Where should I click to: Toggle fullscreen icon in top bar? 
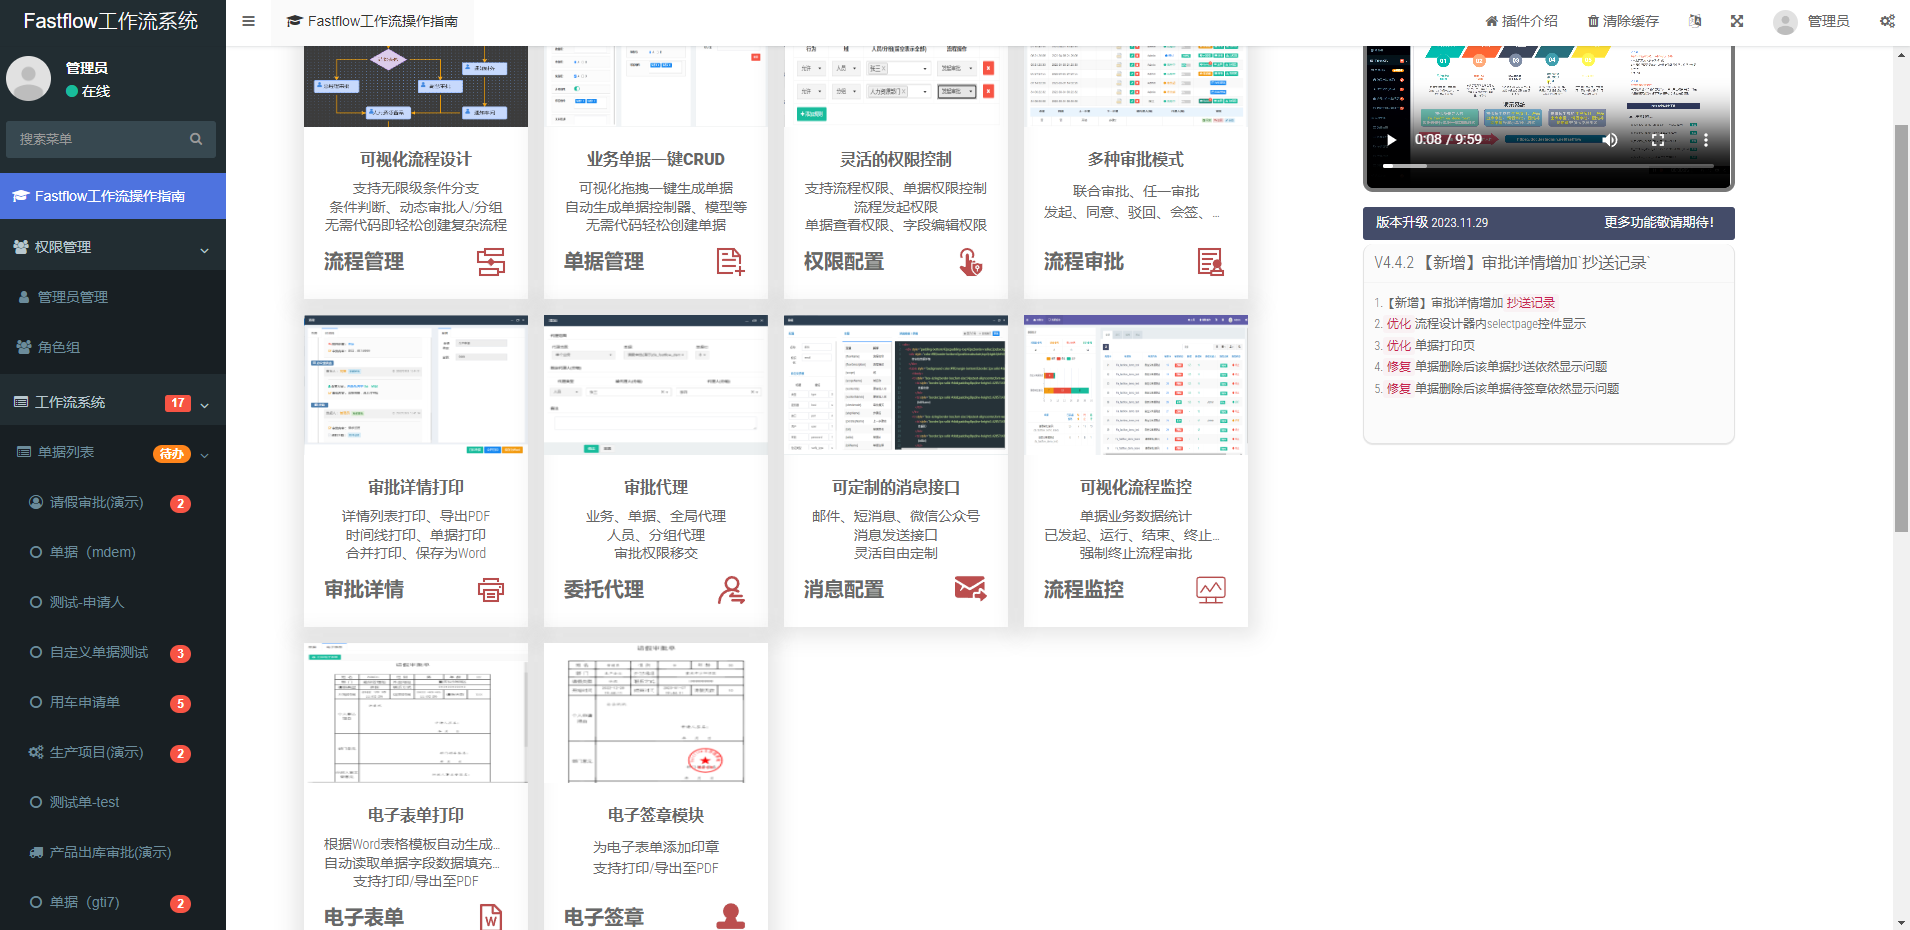coord(1737,21)
